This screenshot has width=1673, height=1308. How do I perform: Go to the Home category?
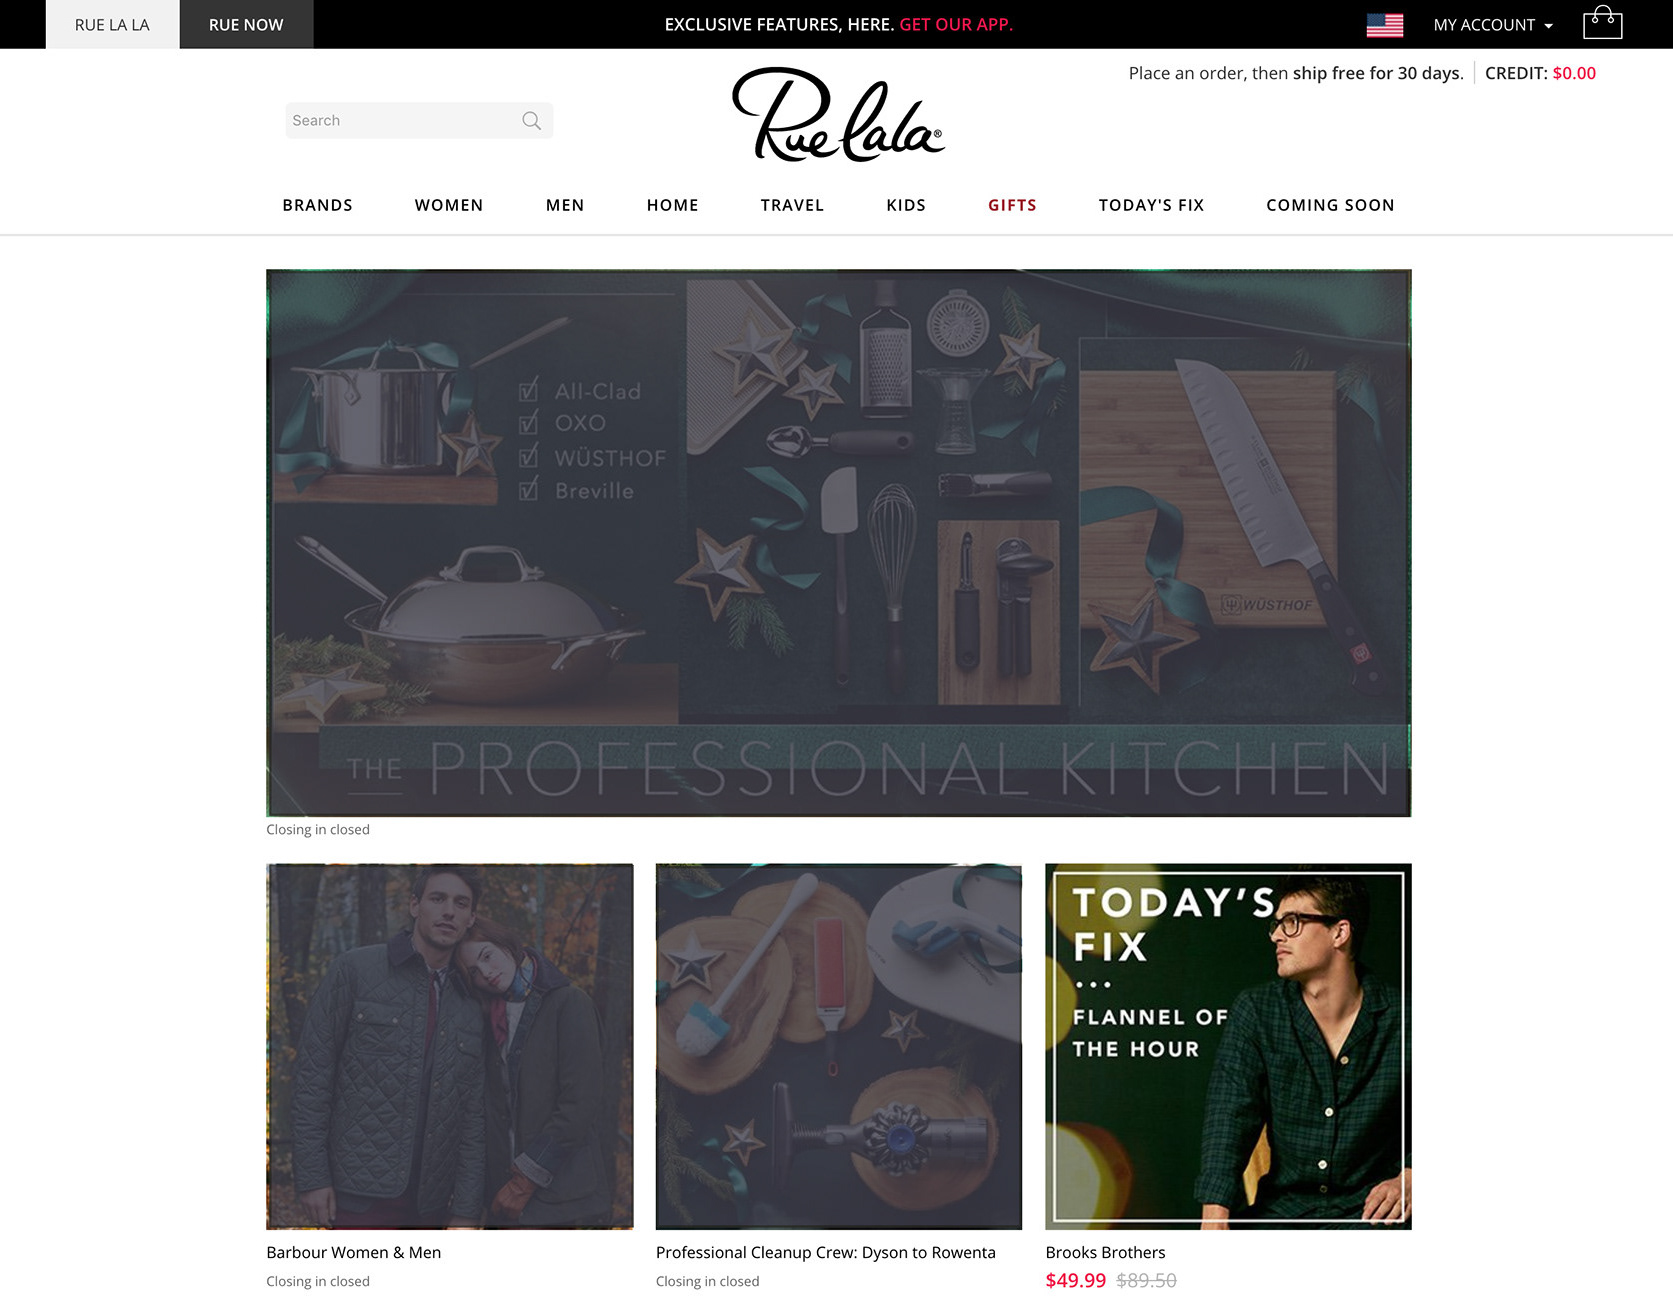tap(672, 205)
